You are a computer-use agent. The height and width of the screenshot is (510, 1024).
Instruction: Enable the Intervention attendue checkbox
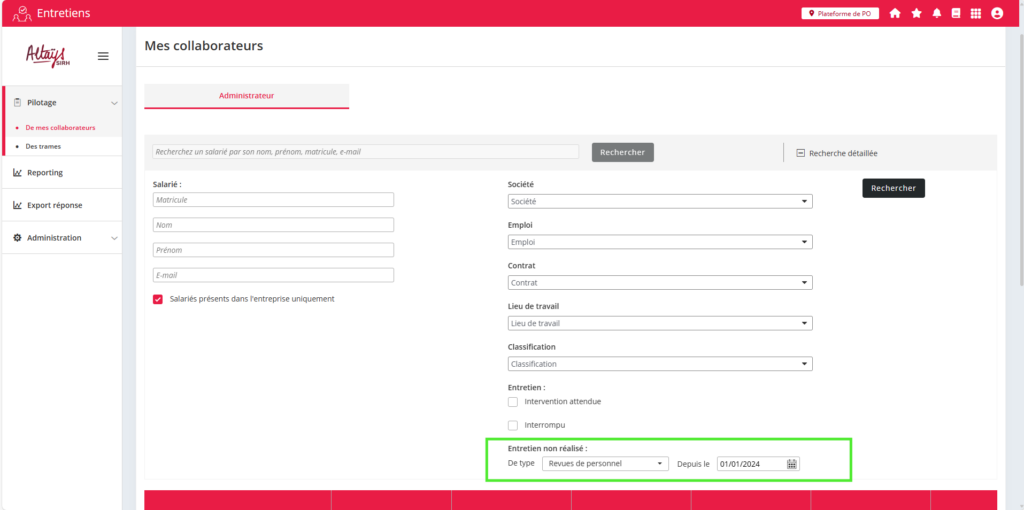point(513,402)
